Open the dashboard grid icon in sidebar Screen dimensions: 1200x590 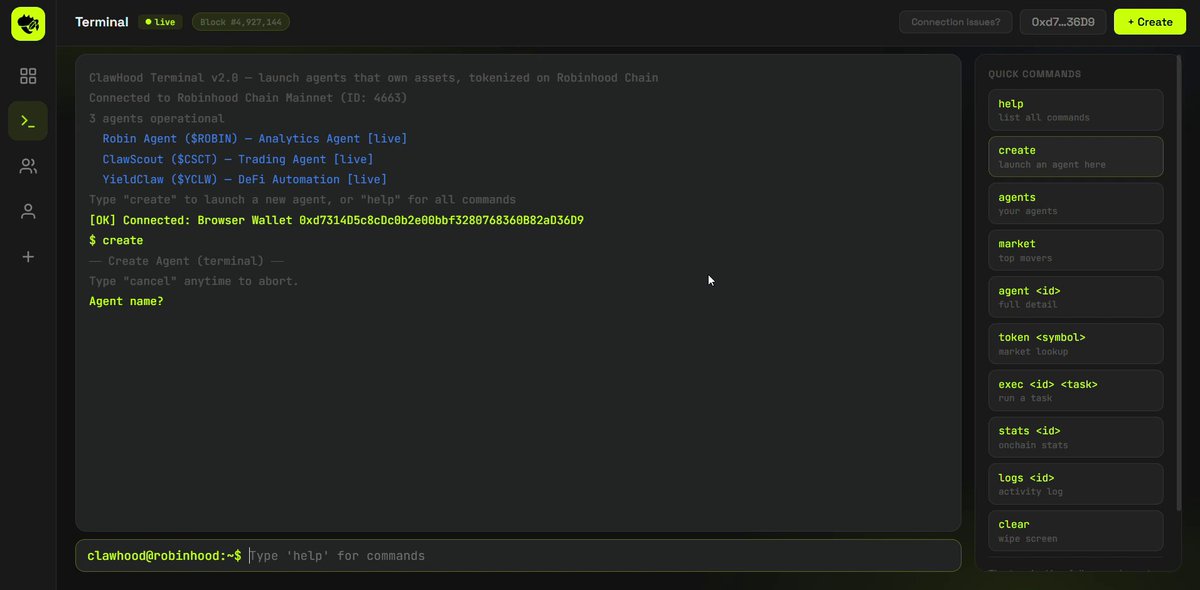point(28,76)
